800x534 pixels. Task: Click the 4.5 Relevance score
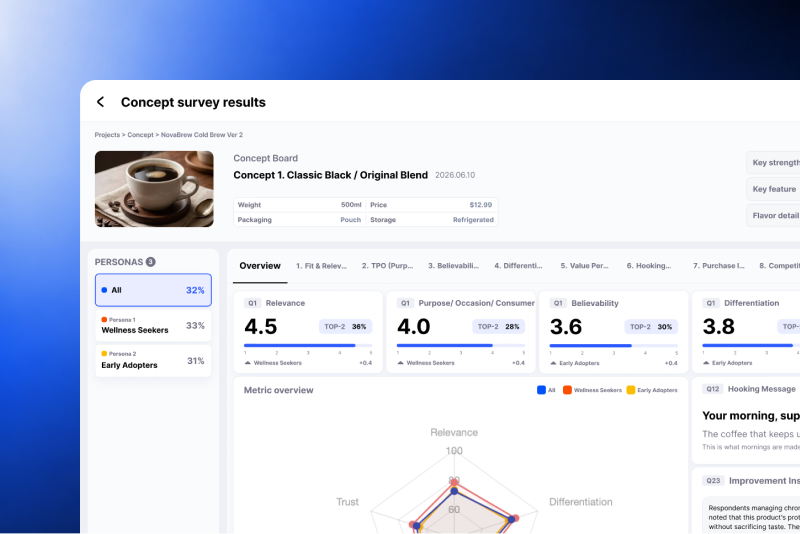pyautogui.click(x=261, y=326)
